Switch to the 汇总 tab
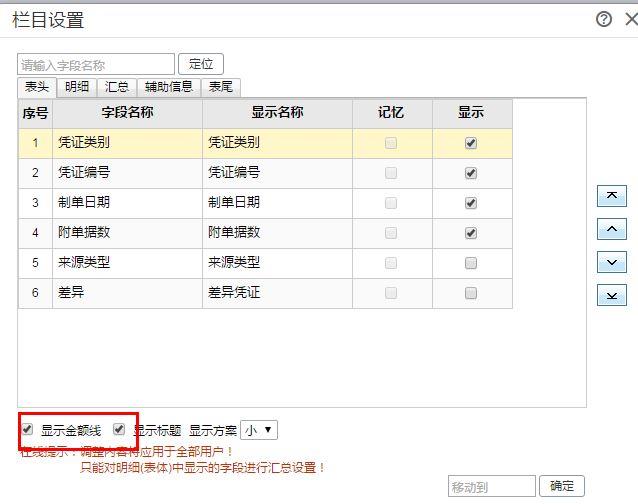 click(x=117, y=87)
